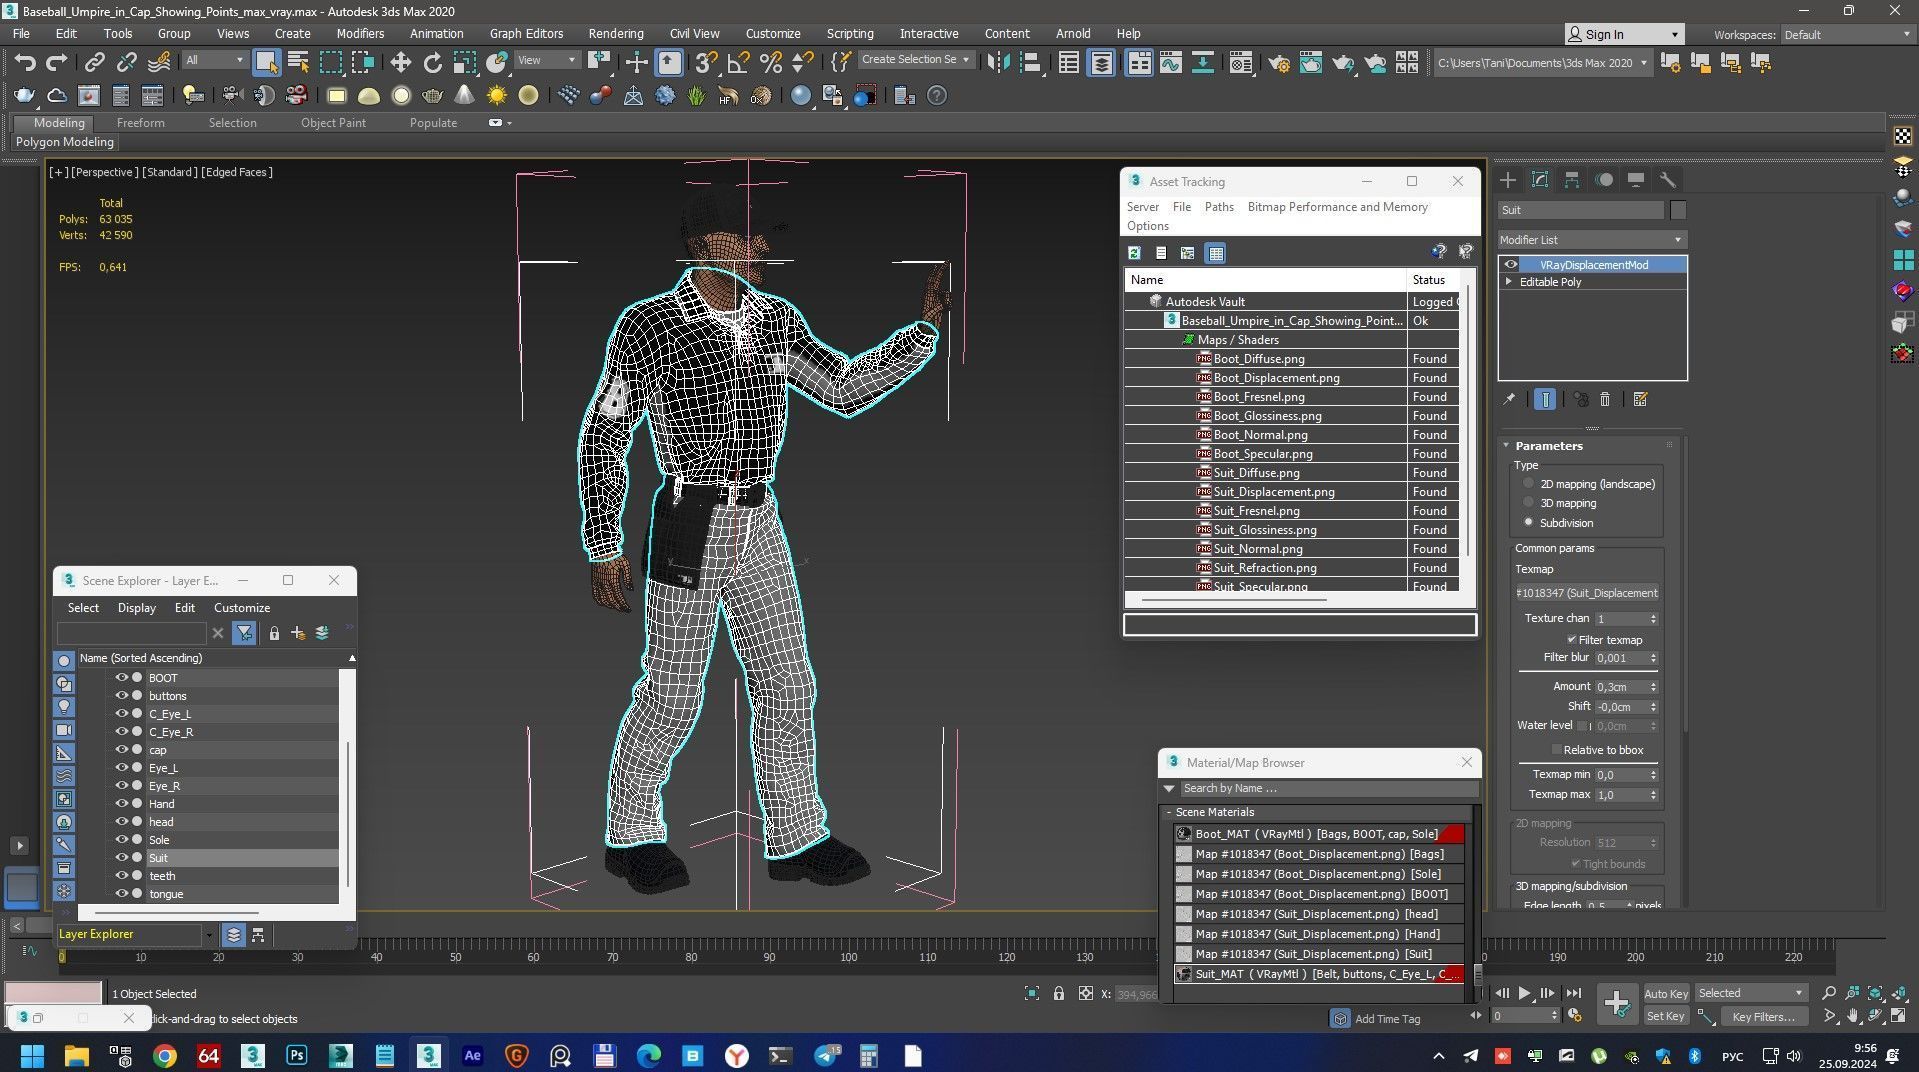Enable Relative to bbox checkbox

coord(1556,750)
